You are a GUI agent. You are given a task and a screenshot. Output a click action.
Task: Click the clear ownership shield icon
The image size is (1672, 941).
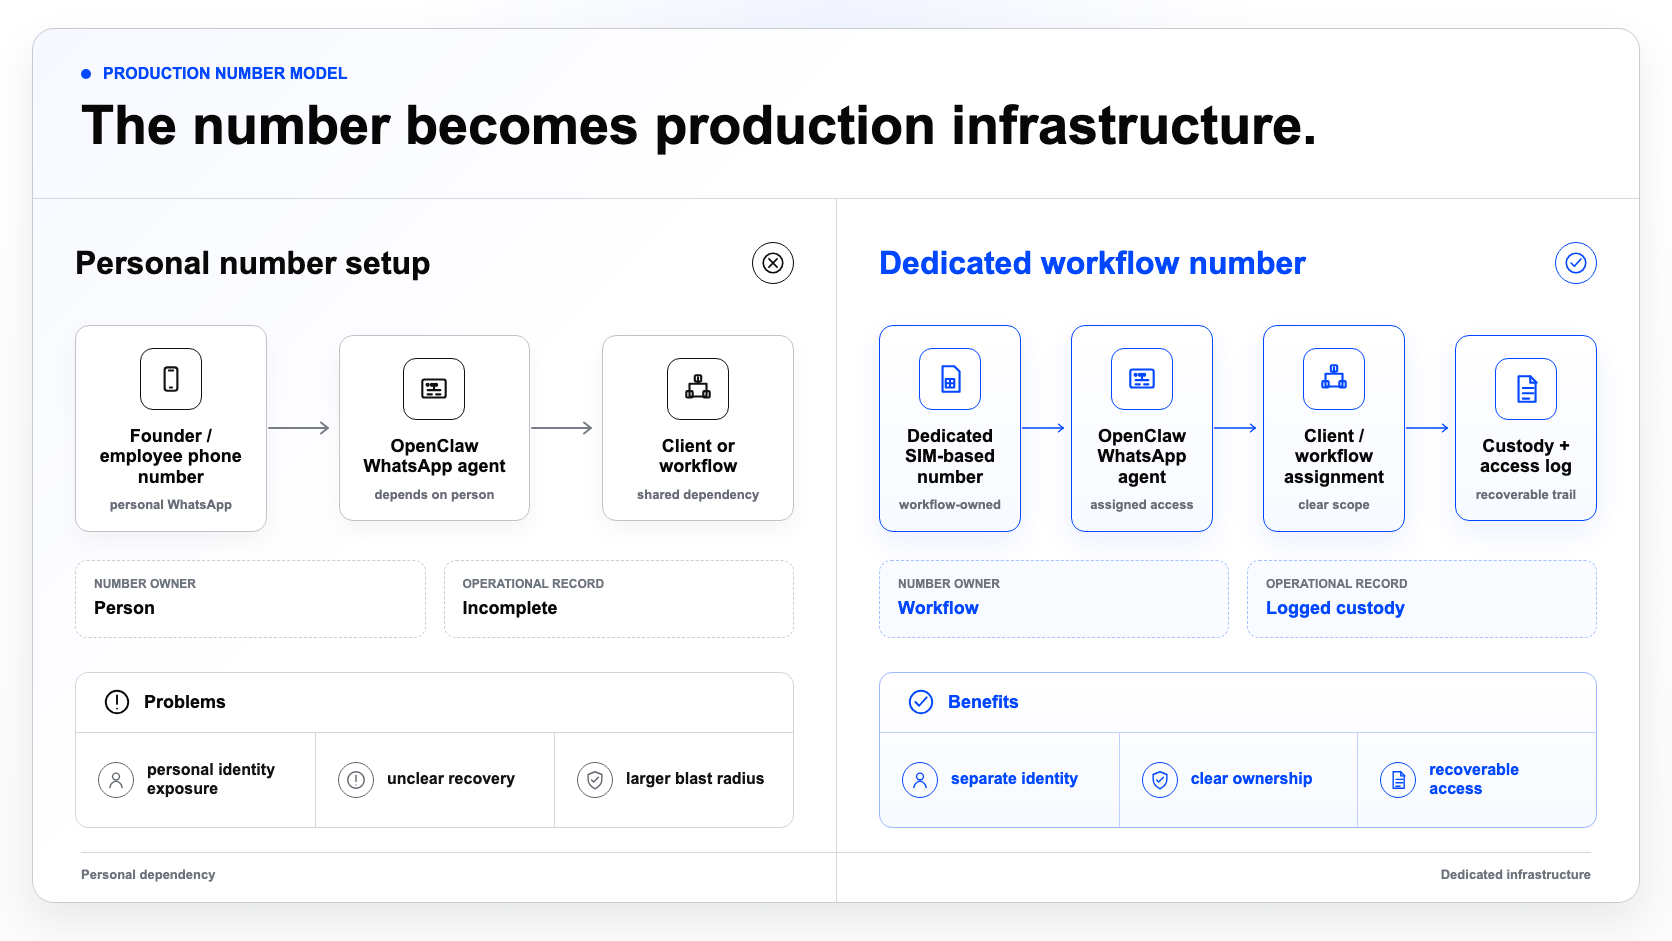(x=1160, y=780)
